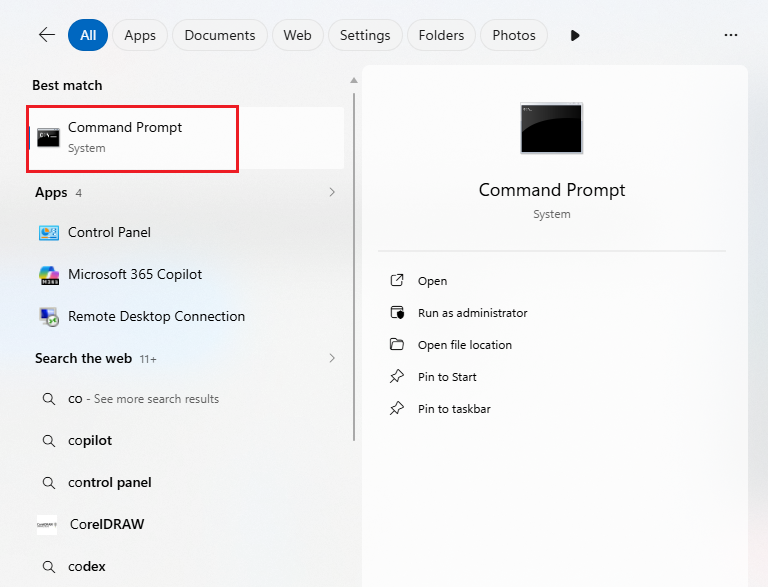The width and height of the screenshot is (768, 587).
Task: Click the Search the web heading
Action: coord(83,358)
